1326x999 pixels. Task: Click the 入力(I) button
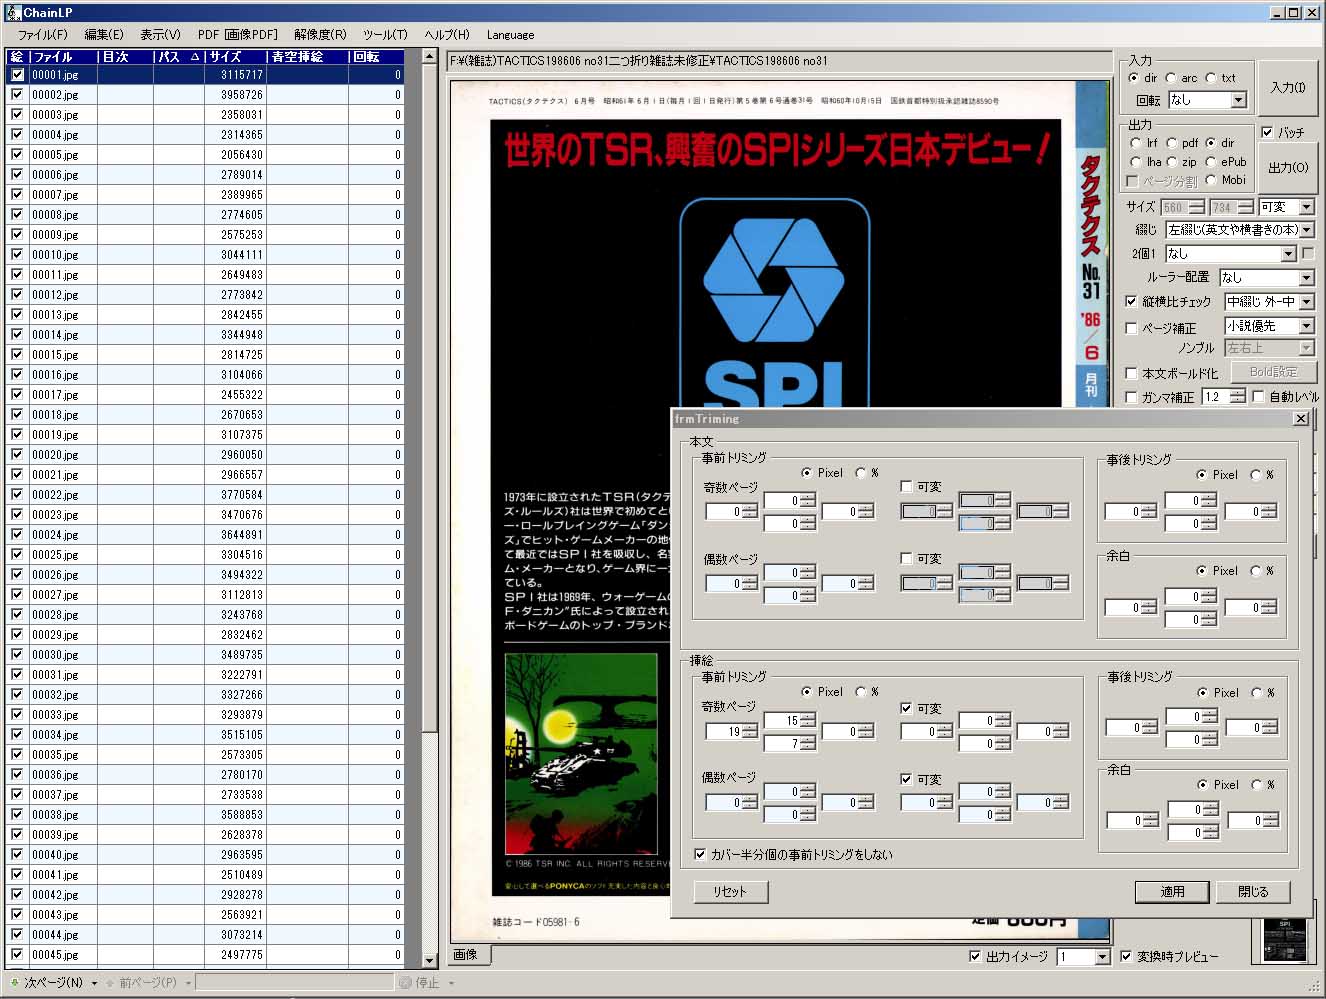1288,87
